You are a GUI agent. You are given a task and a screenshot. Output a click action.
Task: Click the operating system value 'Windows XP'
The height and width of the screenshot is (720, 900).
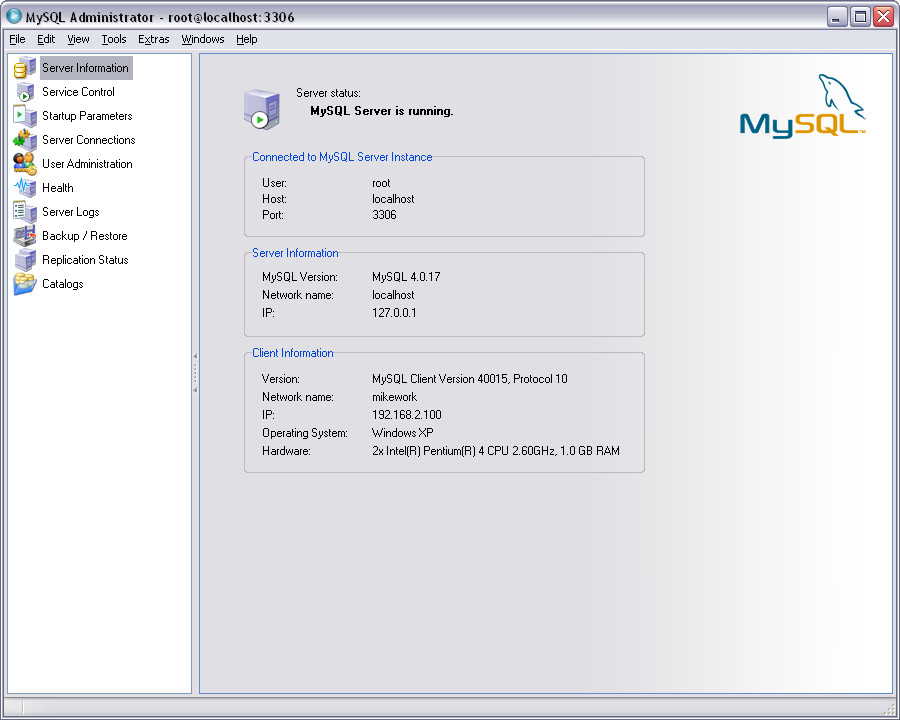click(402, 433)
